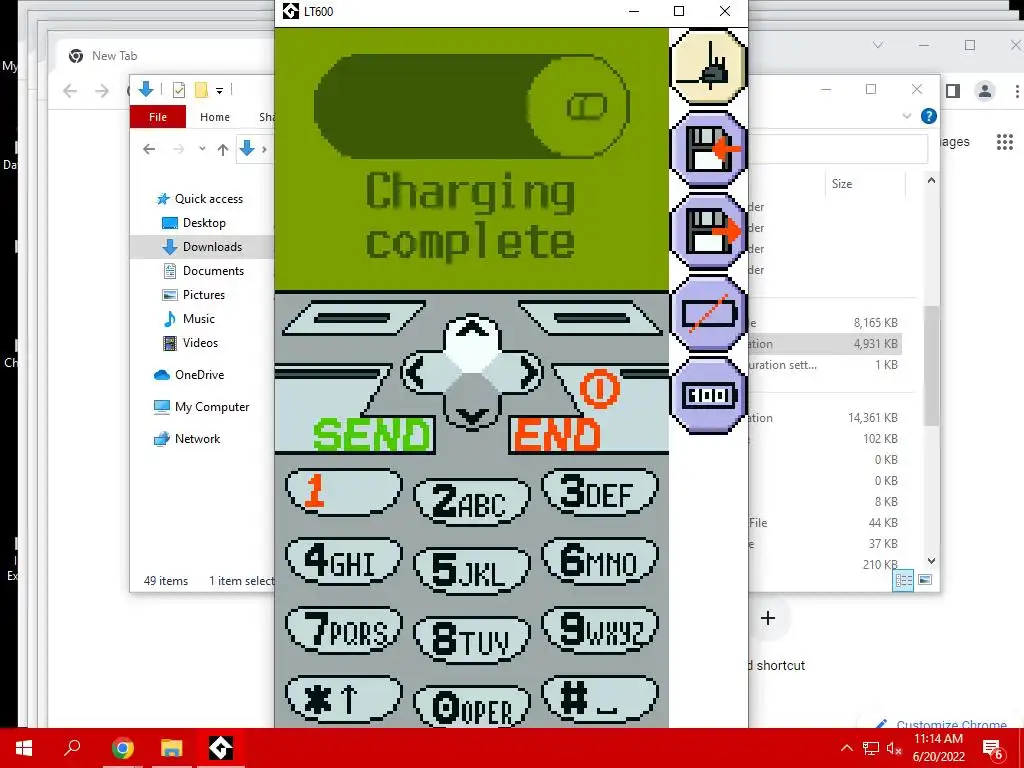Tap the D-pad down arrow
Screen dimensions: 1024x768
pyautogui.click(x=472, y=413)
